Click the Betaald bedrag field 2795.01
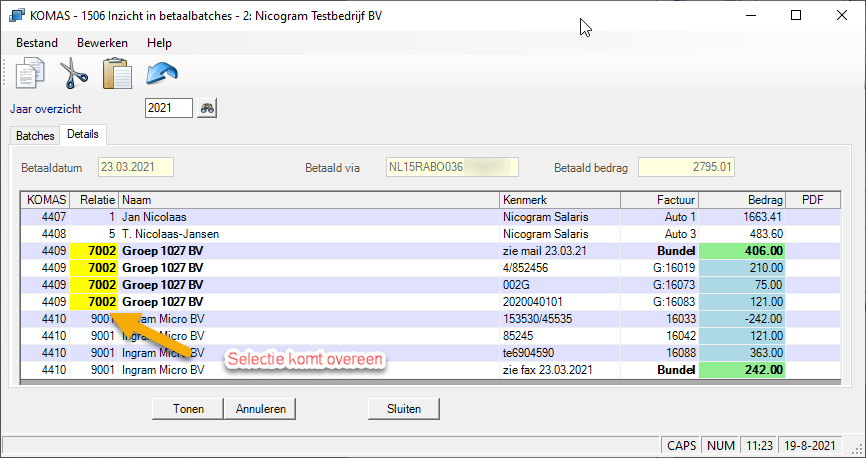 click(x=687, y=167)
